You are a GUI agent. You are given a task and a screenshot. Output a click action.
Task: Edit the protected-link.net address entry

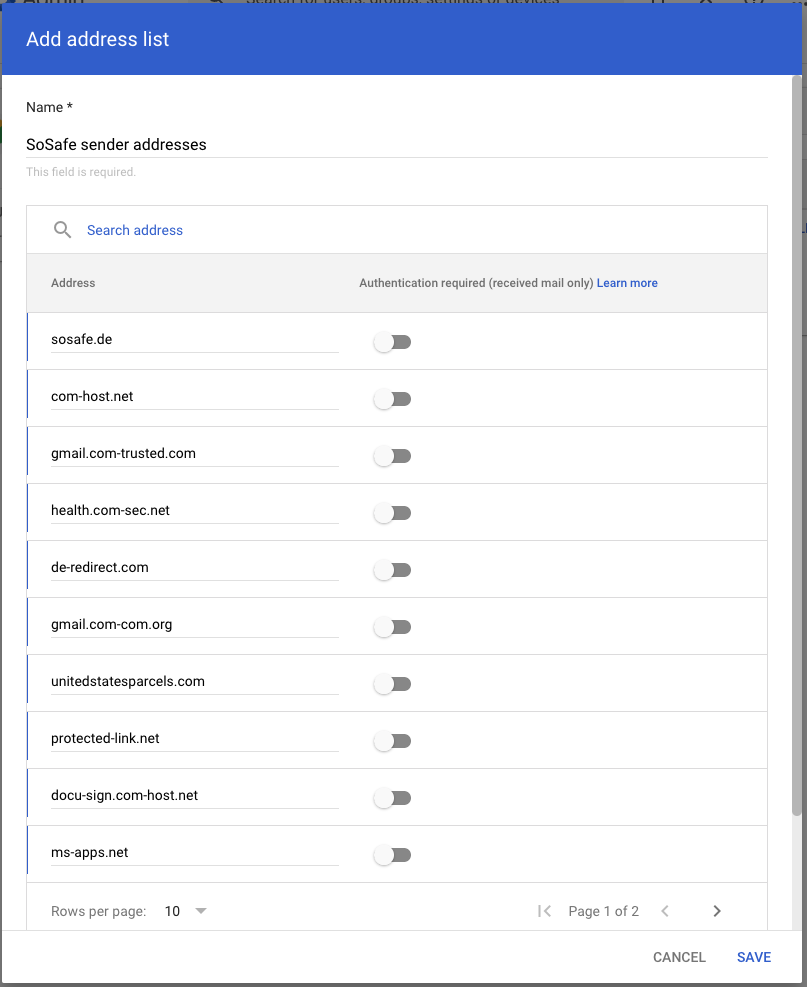pyautogui.click(x=194, y=739)
